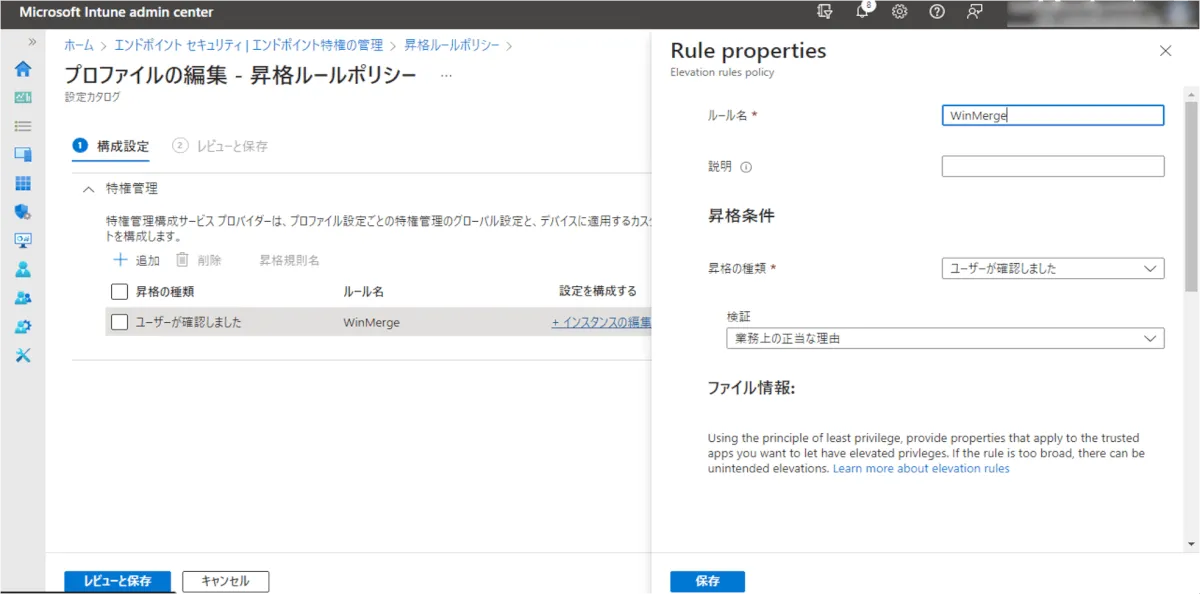This screenshot has height=594, width=1200.
Task: Go to ホーム breadcrumb
Action: [x=79, y=45]
